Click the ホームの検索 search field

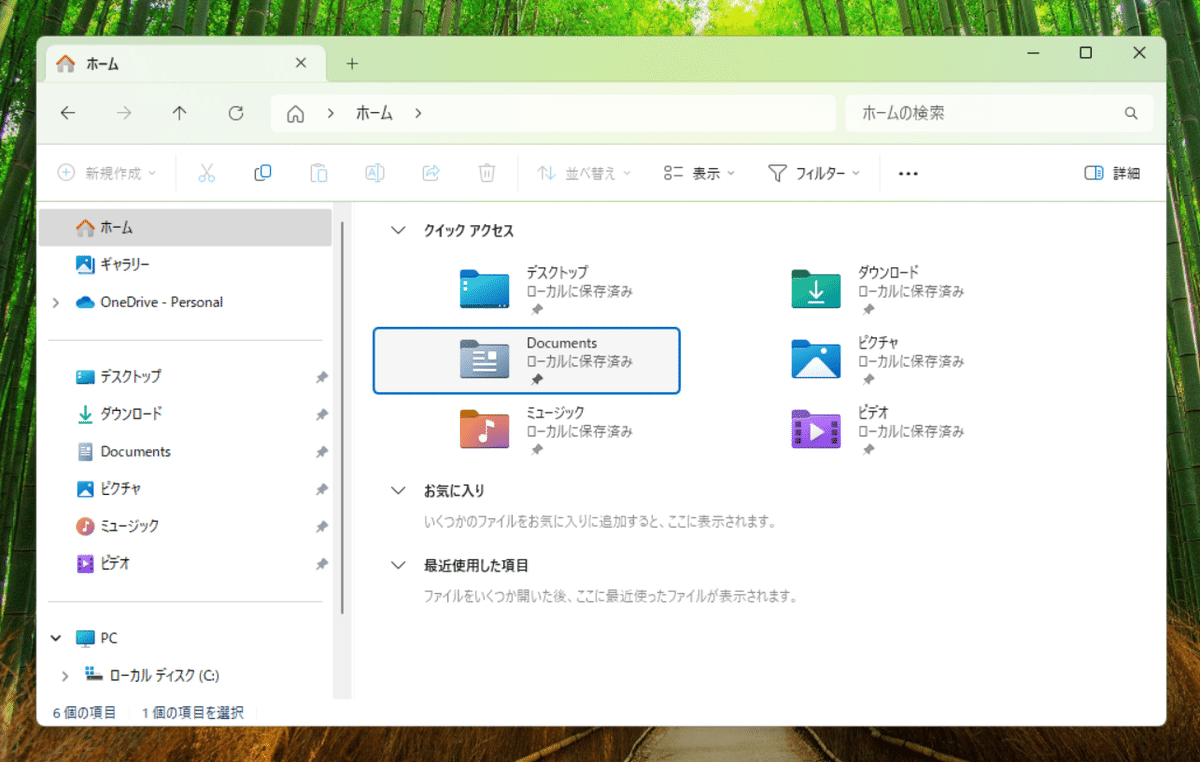990,113
